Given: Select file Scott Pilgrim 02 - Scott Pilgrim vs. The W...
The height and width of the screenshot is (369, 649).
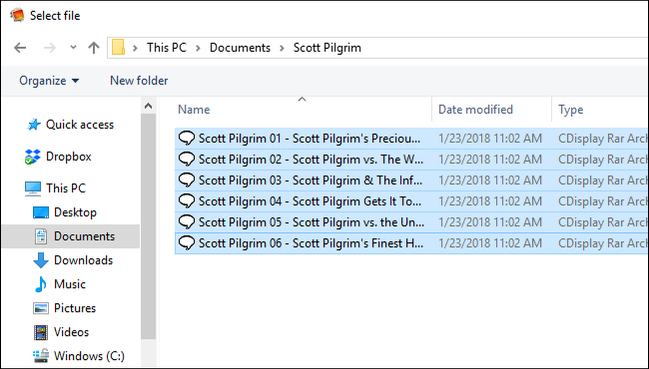Looking at the screenshot, I should coord(311,160).
